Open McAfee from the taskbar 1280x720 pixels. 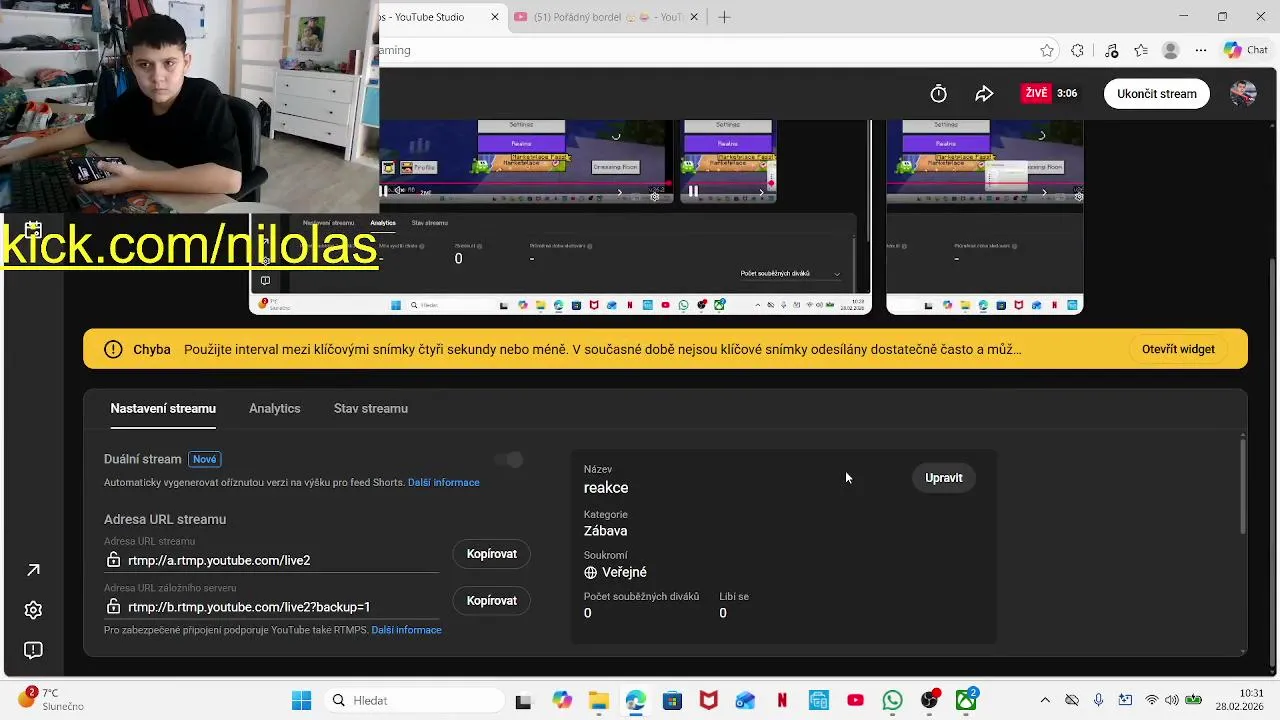[708, 701]
